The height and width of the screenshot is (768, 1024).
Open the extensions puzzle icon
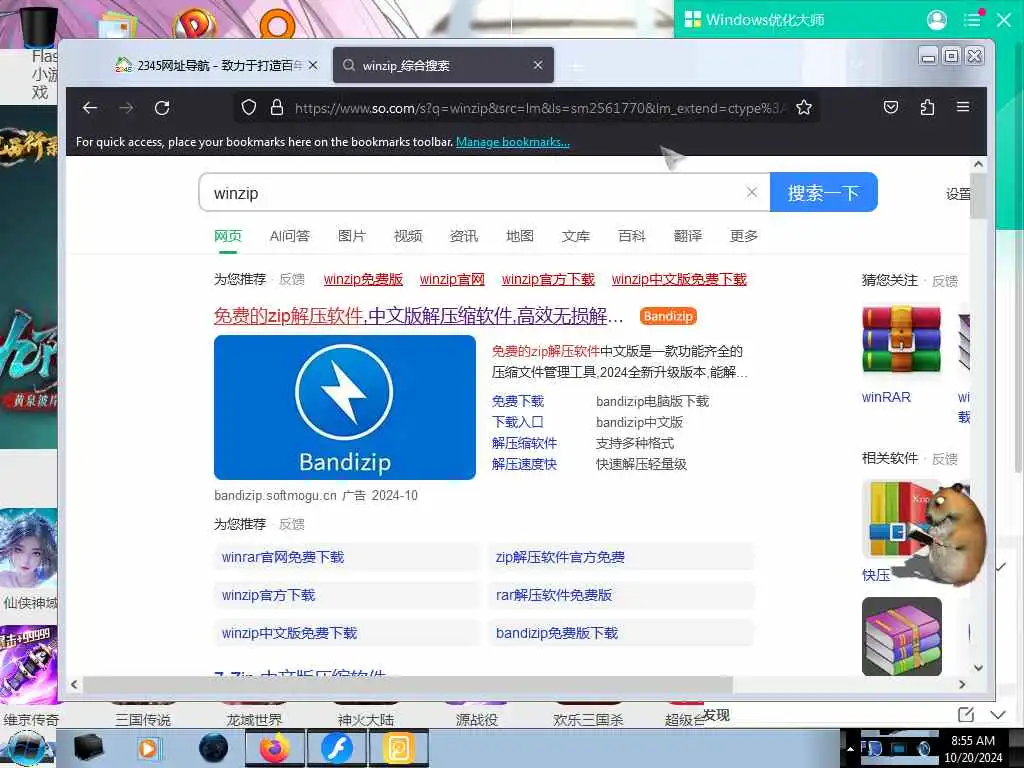tap(927, 107)
